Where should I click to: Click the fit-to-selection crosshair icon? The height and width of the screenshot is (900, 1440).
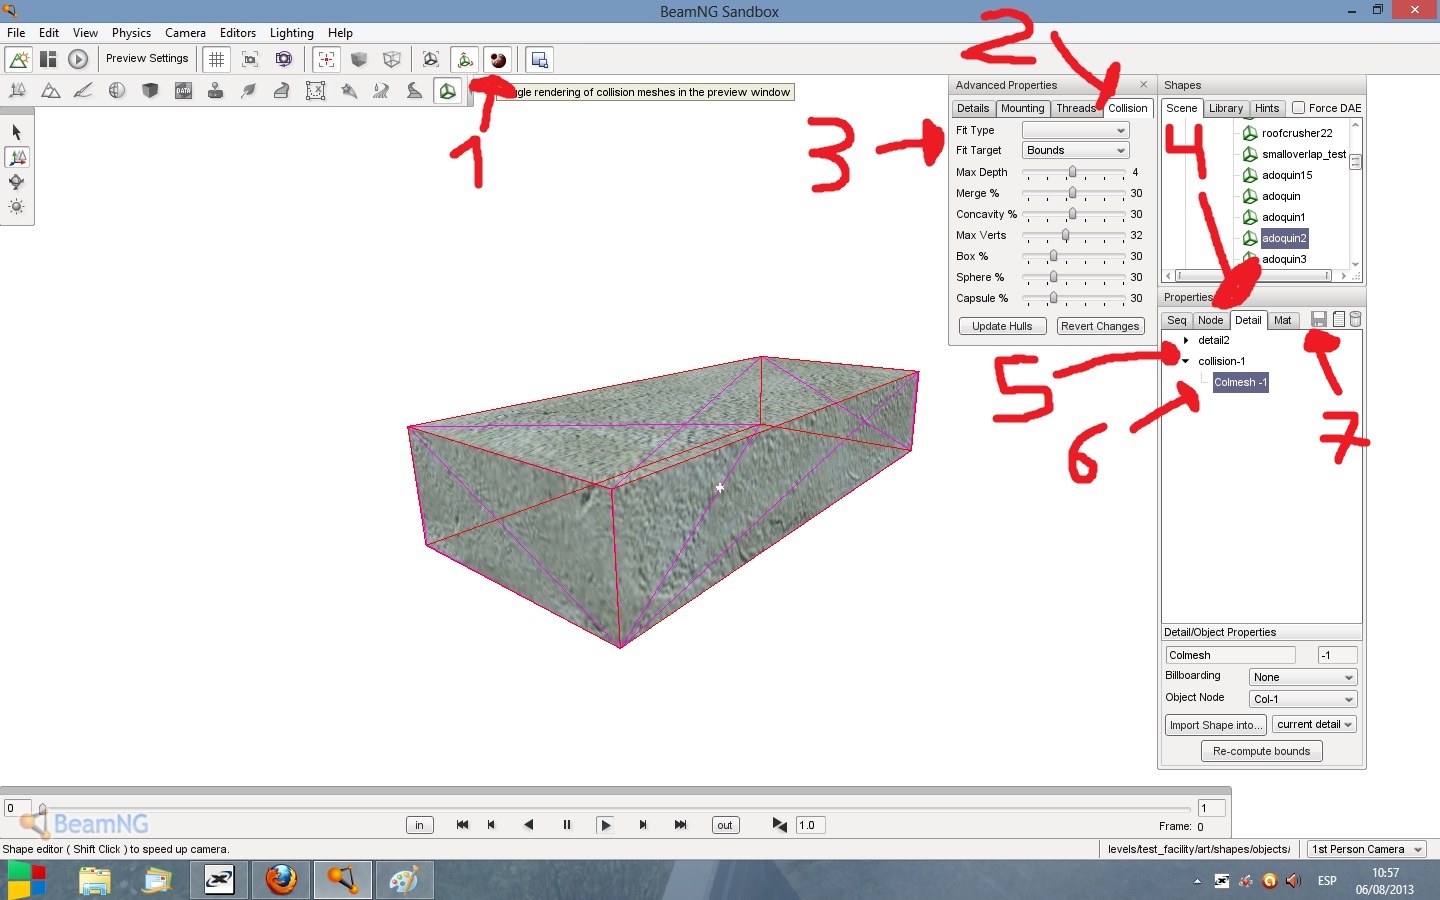326,60
